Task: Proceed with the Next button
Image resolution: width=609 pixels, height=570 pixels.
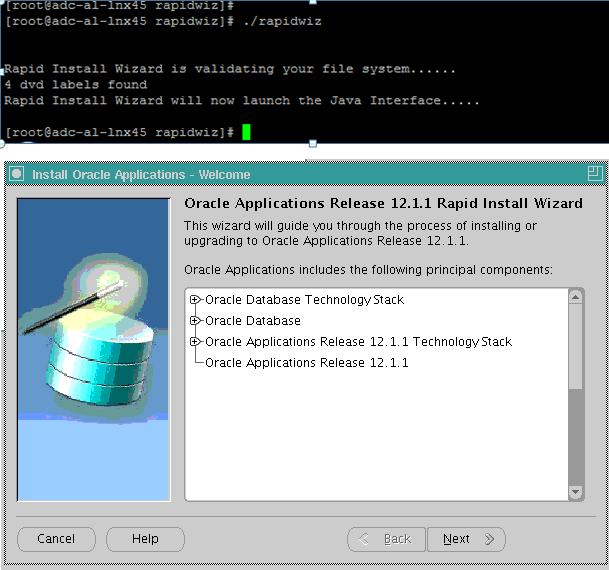Action: click(x=465, y=539)
